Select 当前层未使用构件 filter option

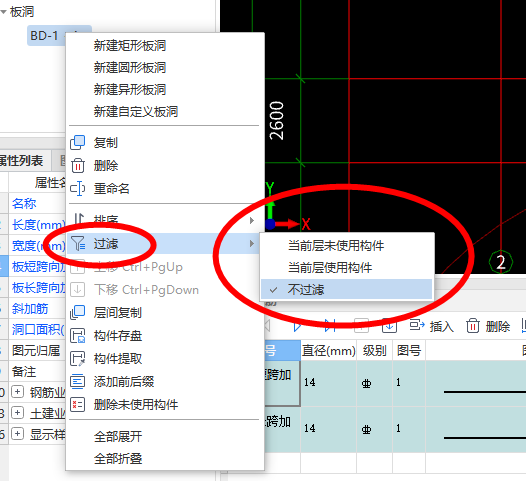[x=336, y=246]
